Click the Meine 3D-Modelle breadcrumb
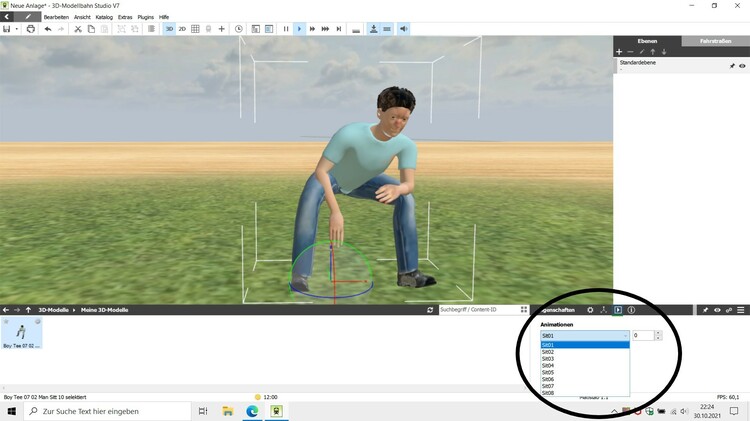This screenshot has height=421, width=750. pyautogui.click(x=104, y=310)
